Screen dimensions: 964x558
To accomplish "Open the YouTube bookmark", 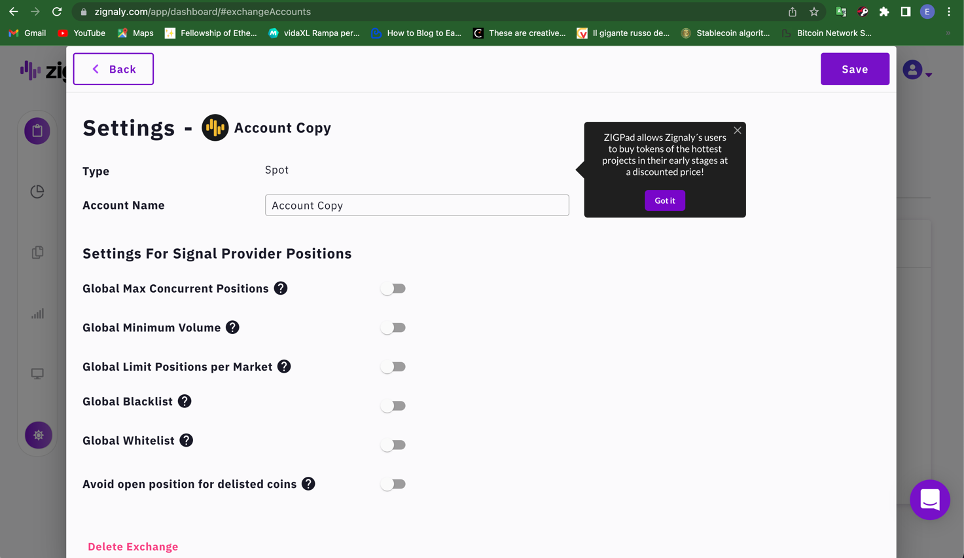I will (81, 33).
